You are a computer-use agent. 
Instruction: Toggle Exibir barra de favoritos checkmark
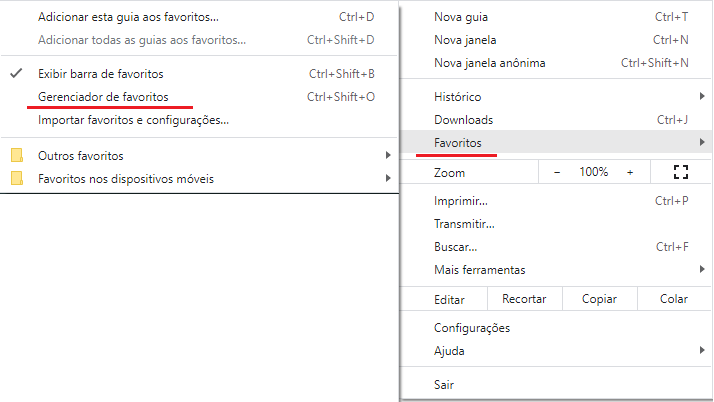[x=16, y=73]
